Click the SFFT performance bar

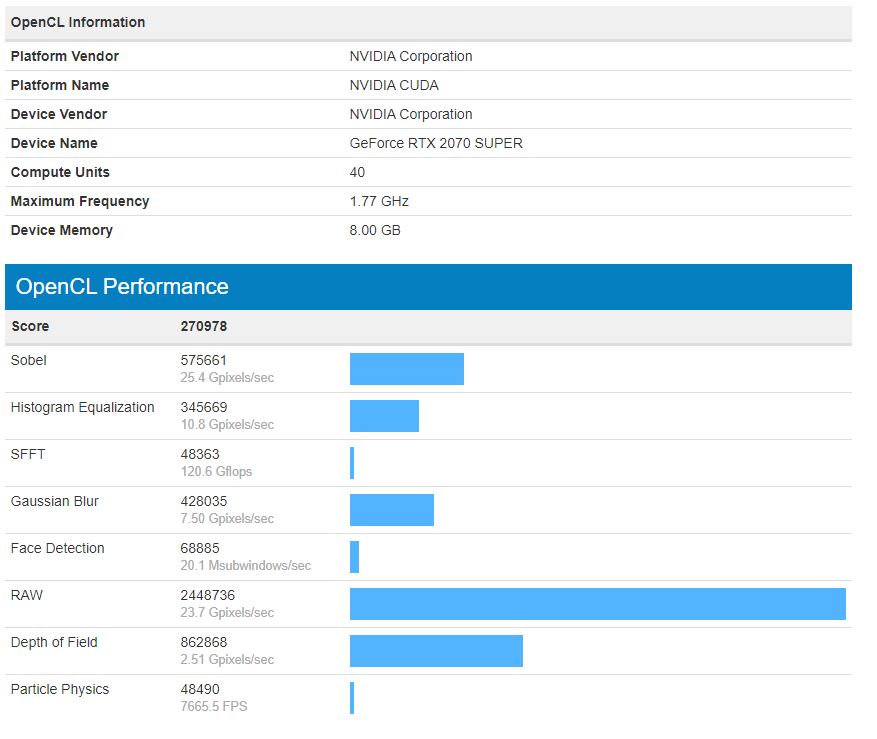[352, 463]
